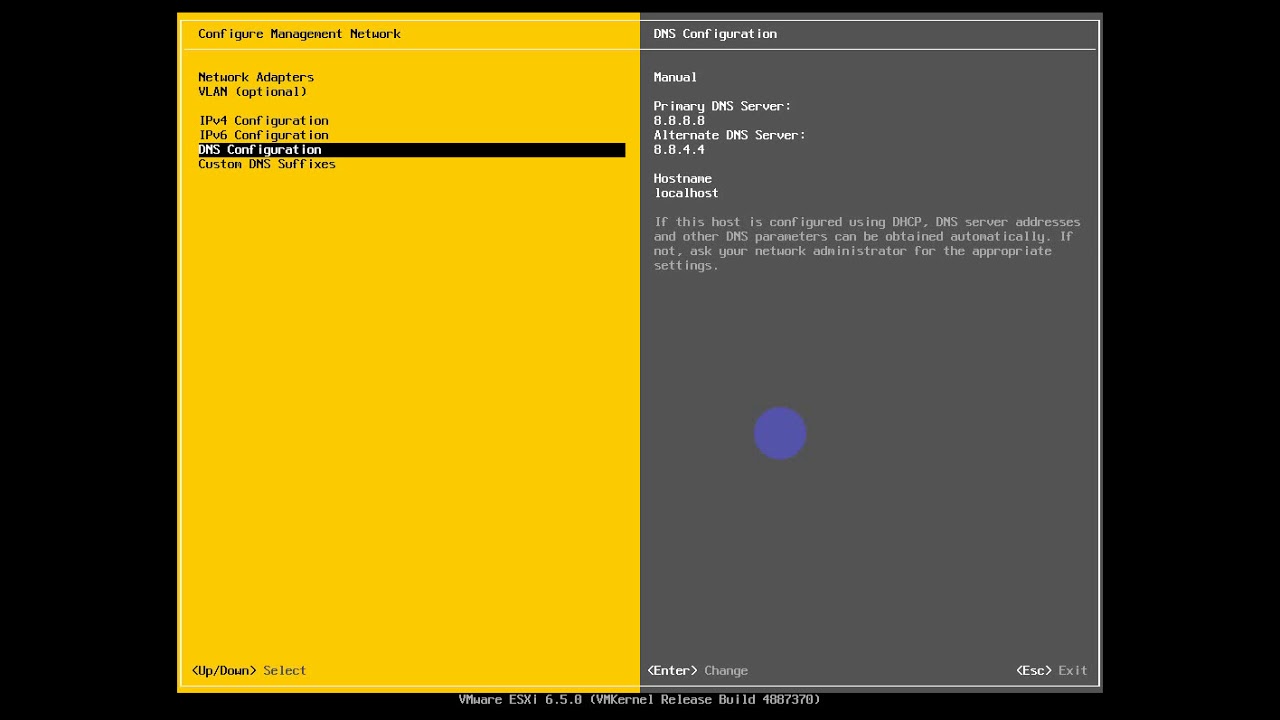Click the Hostname label

[682, 179]
